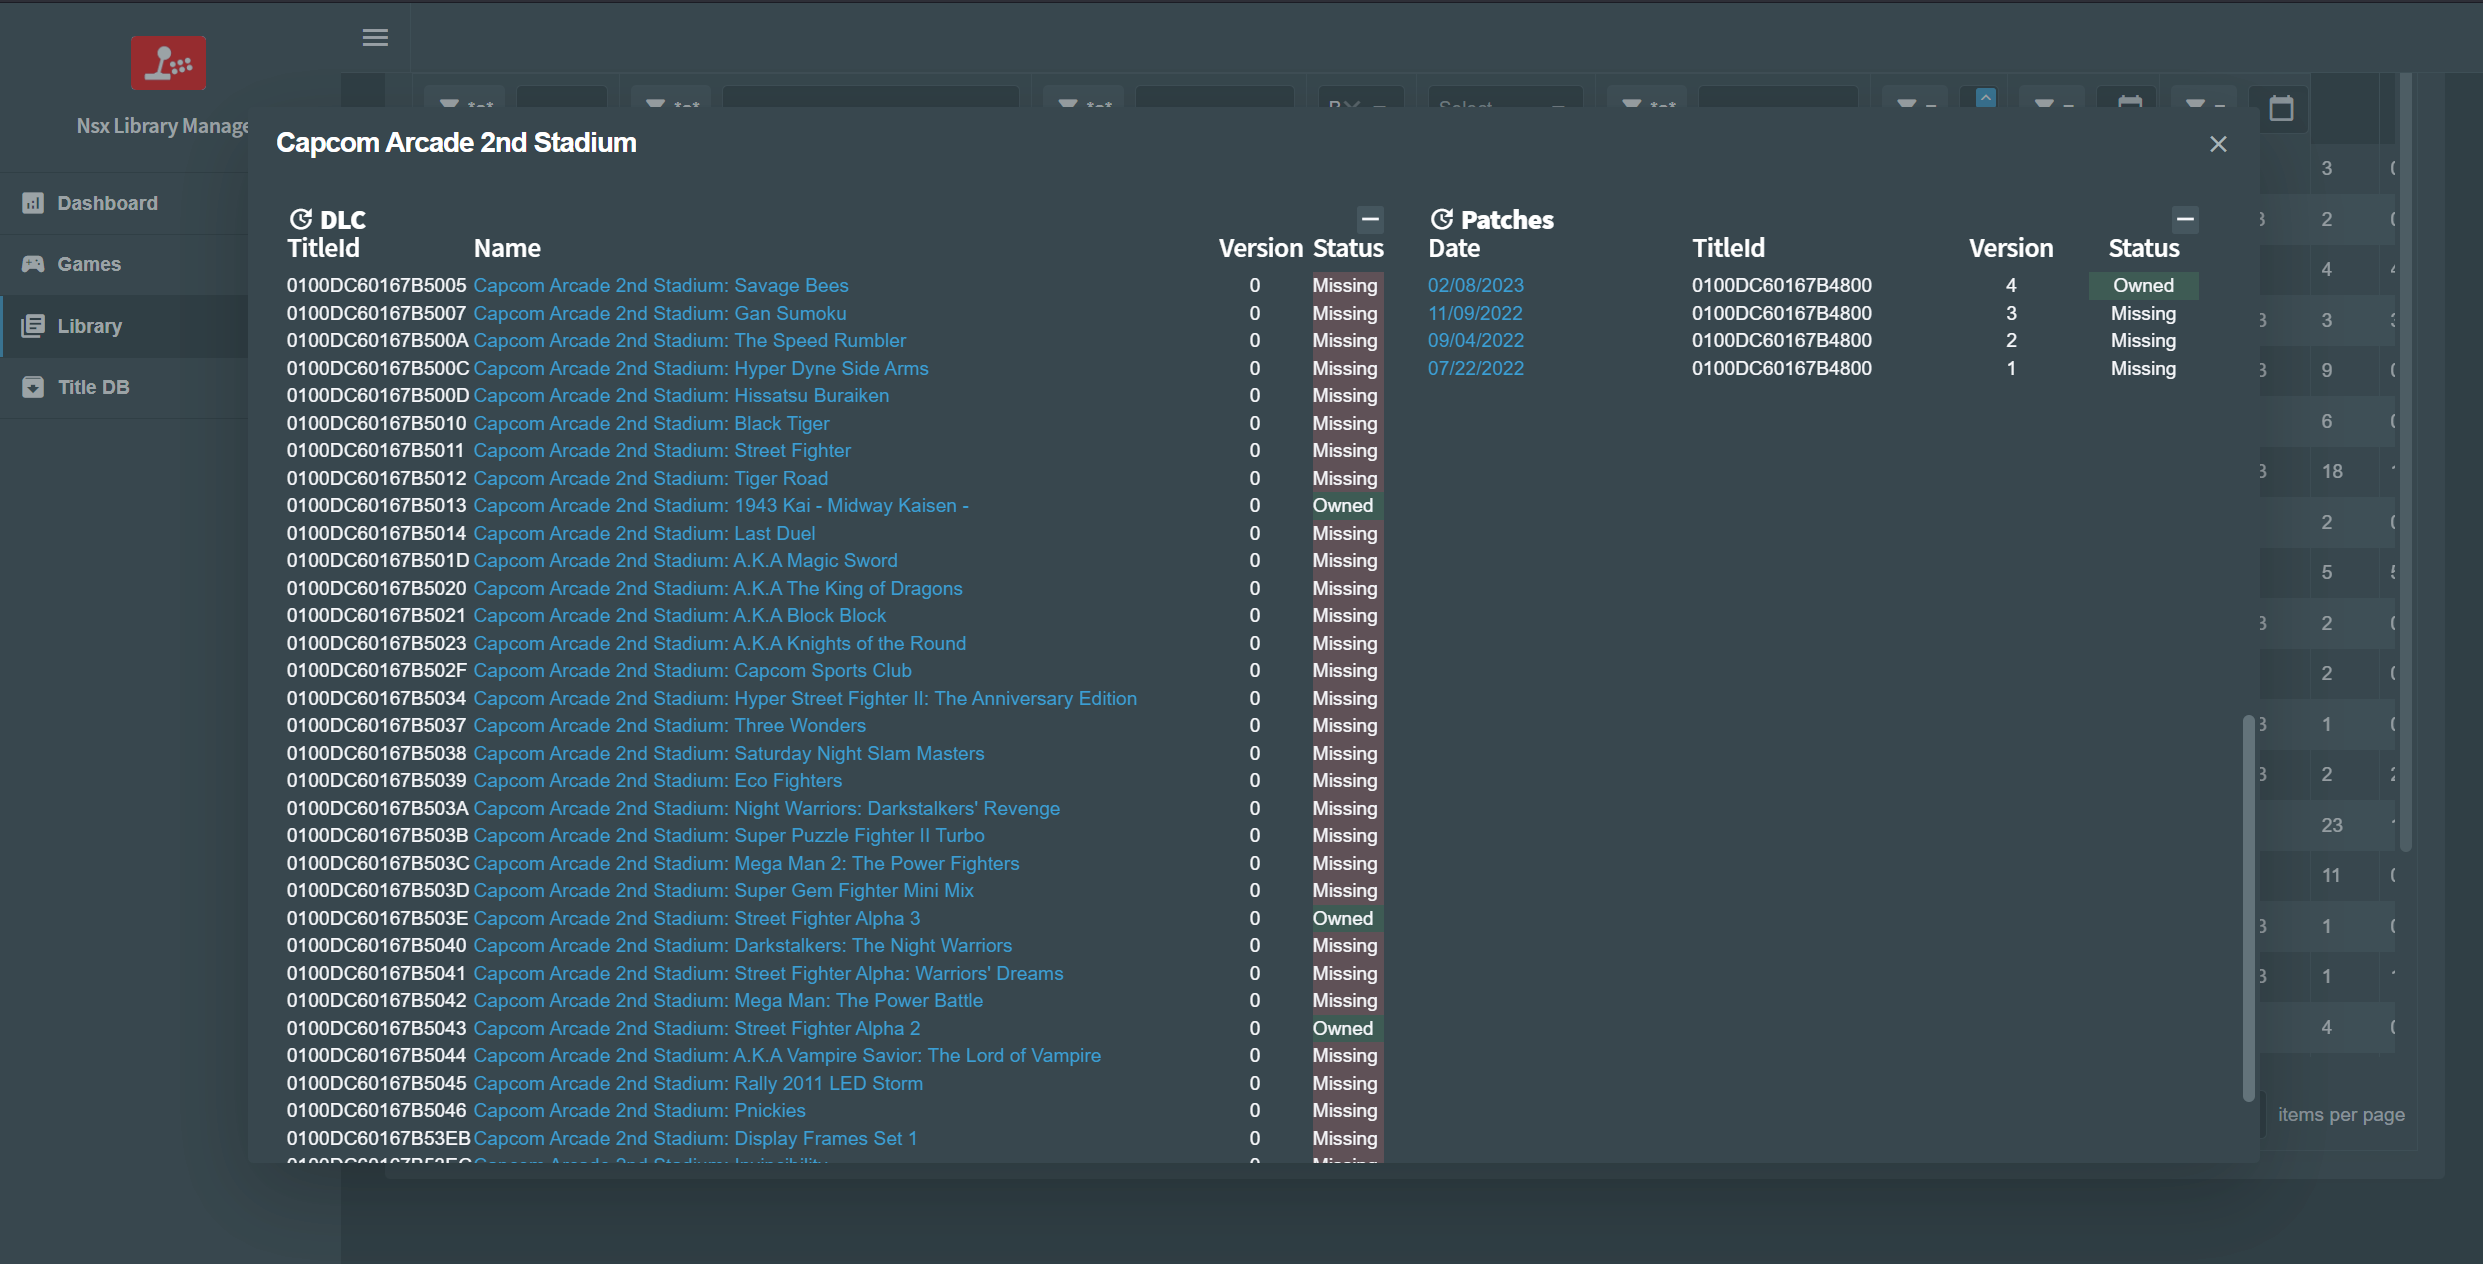Open The Speed Rumbler DLC link
Image resolution: width=2483 pixels, height=1264 pixels.
pos(690,340)
